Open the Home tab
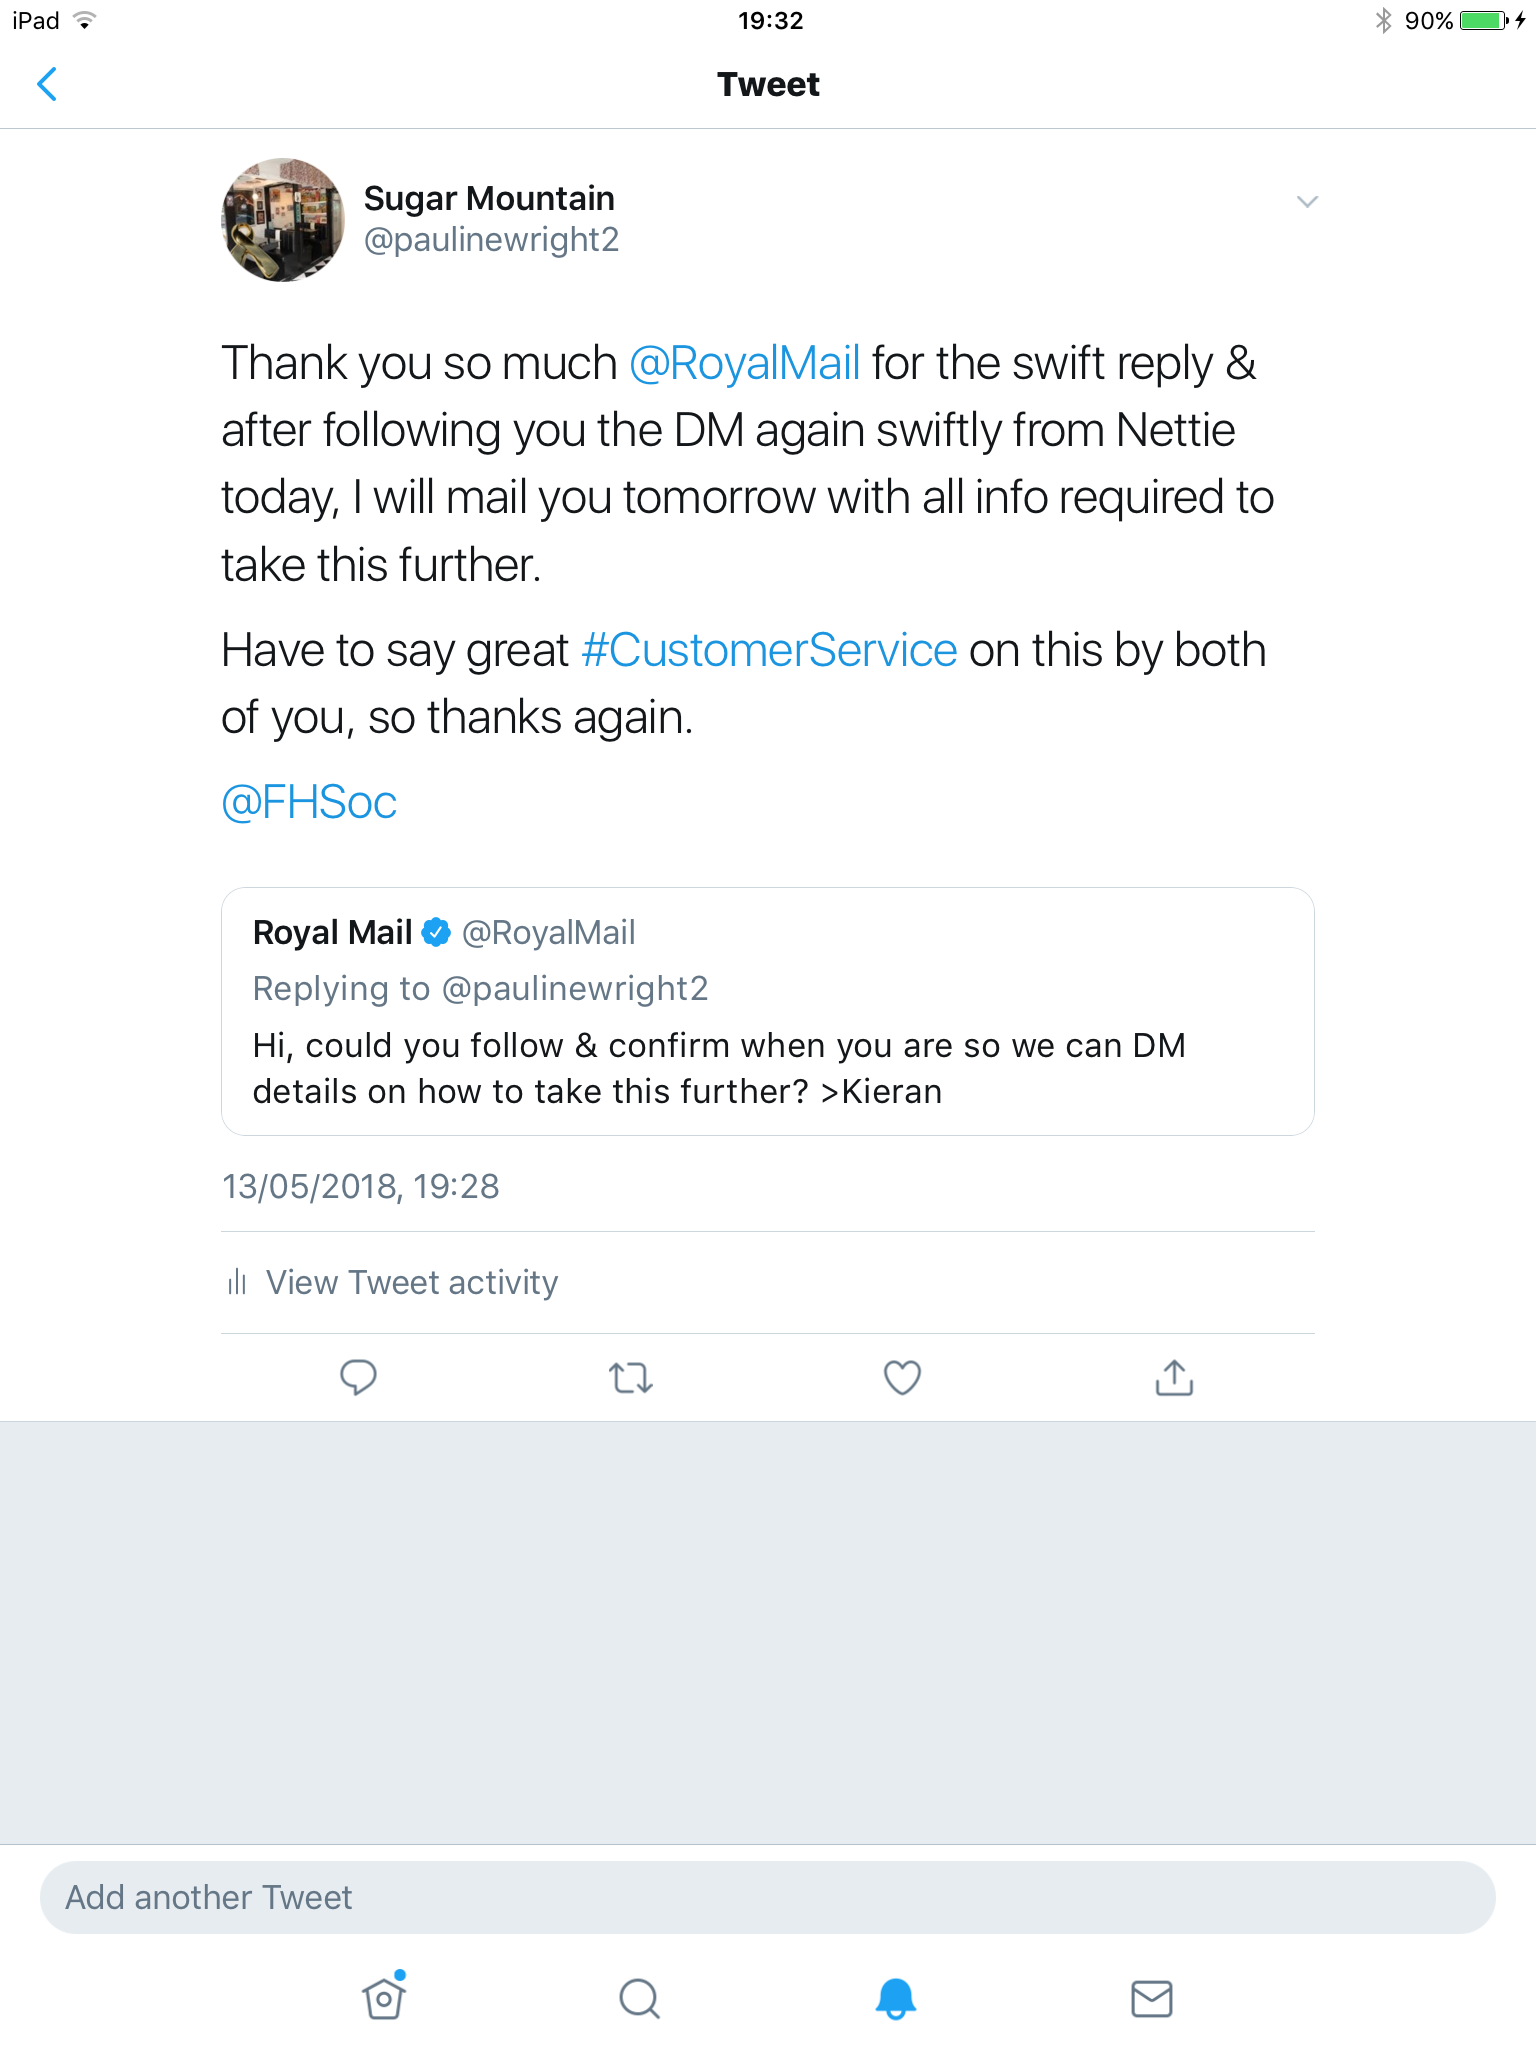This screenshot has width=1536, height=2048. [384, 1998]
